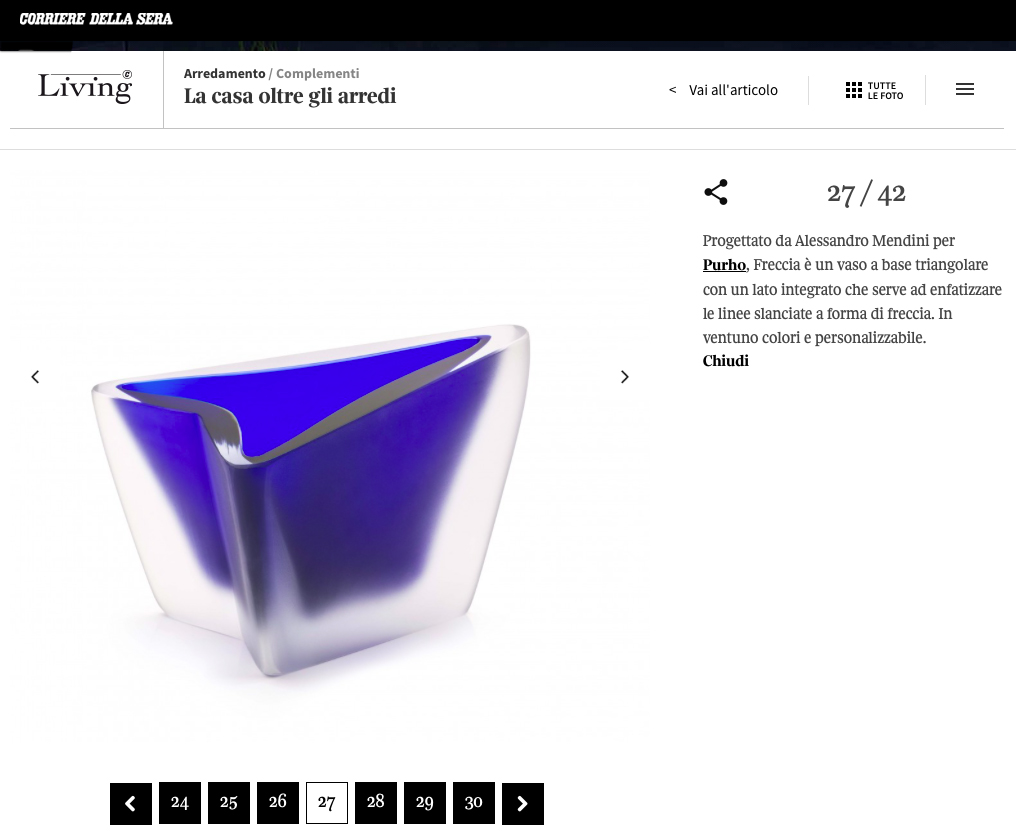Image resolution: width=1016 pixels, height=834 pixels.
Task: Advance to next photo with right arrow
Action: coord(625,376)
